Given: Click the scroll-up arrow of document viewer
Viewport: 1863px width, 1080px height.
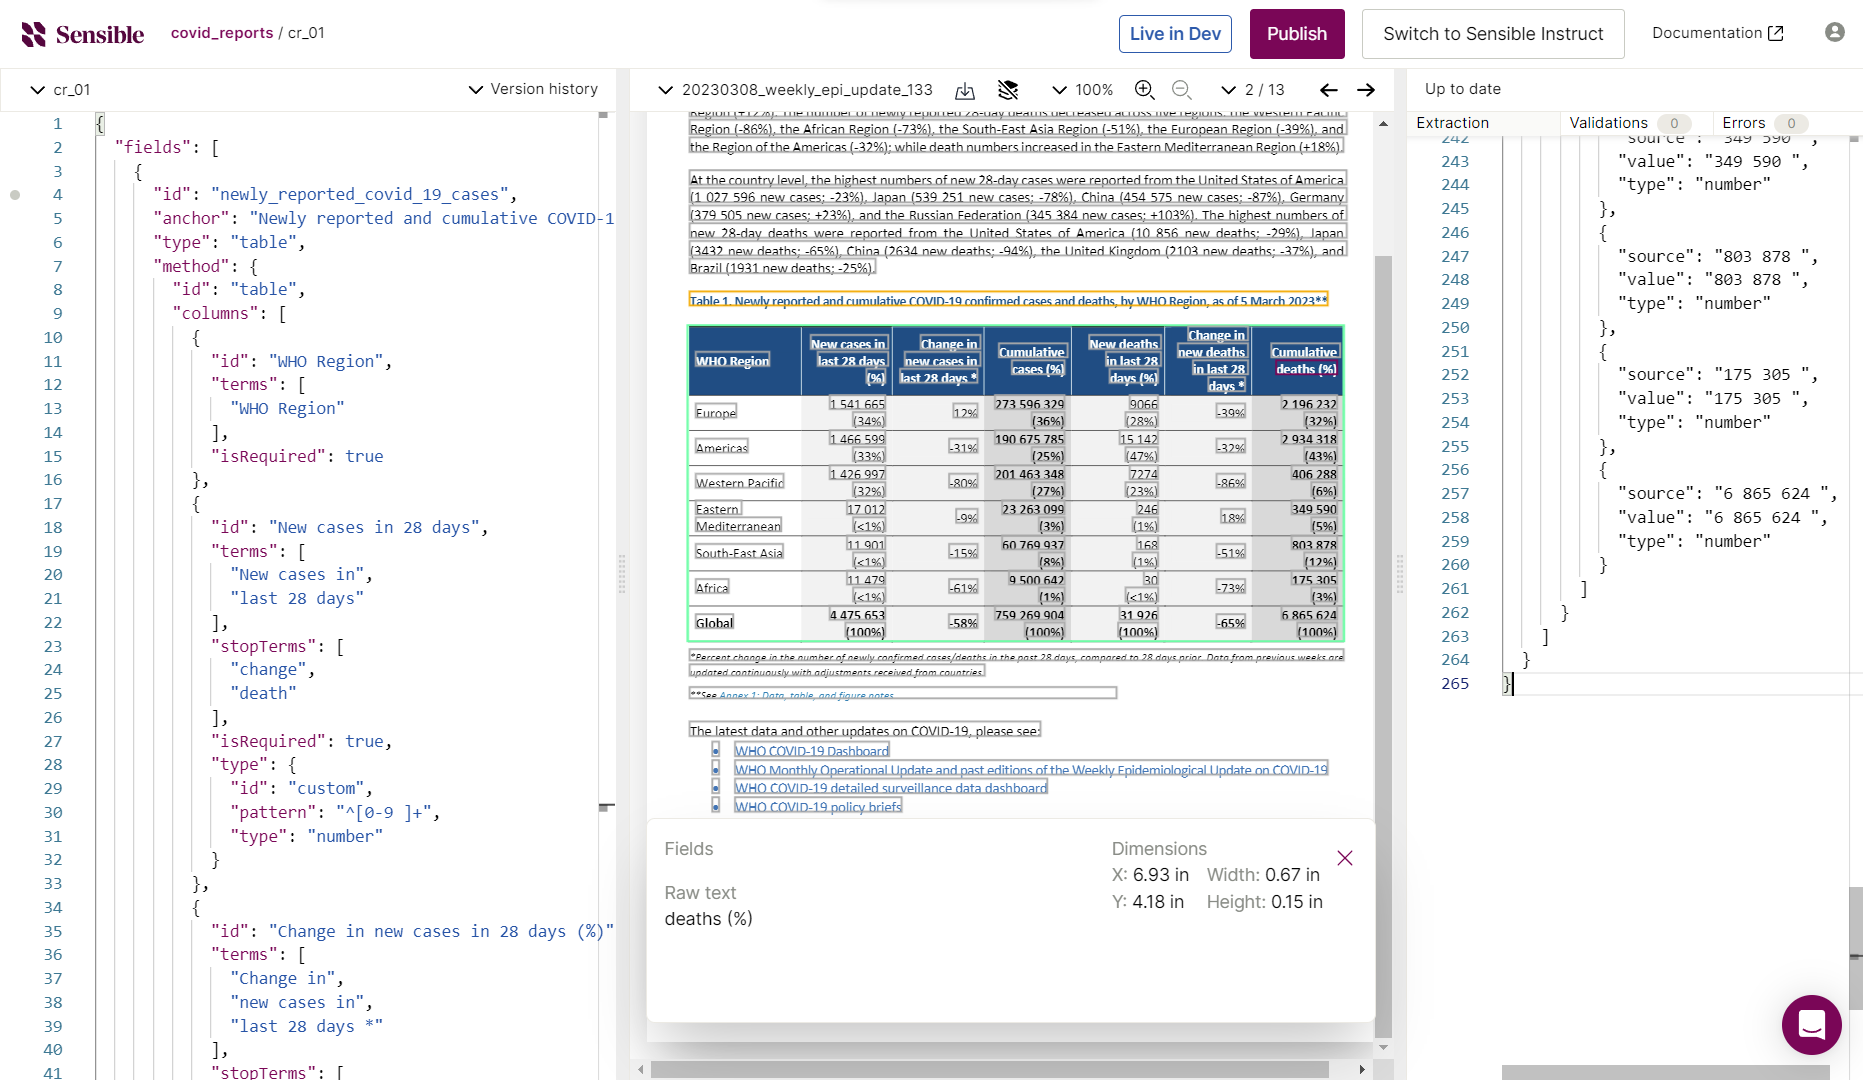Looking at the screenshot, I should click(1383, 124).
